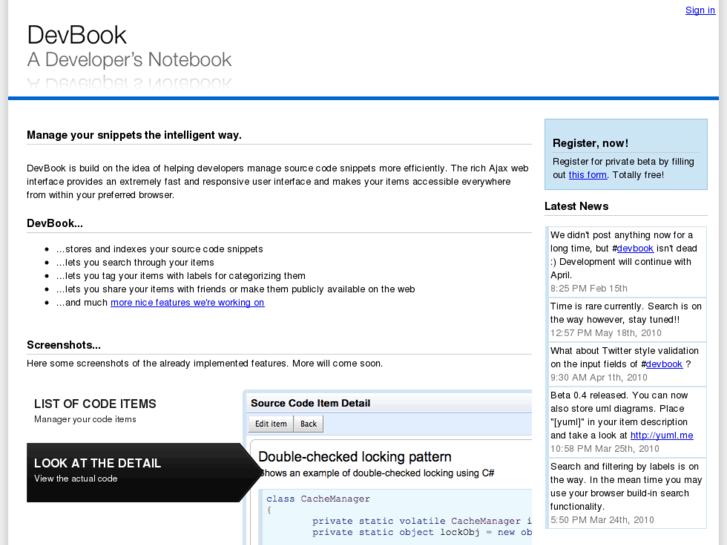
Task: Click the 9:30 AM Apr 1th, 2010 timestamp
Action: click(x=598, y=377)
